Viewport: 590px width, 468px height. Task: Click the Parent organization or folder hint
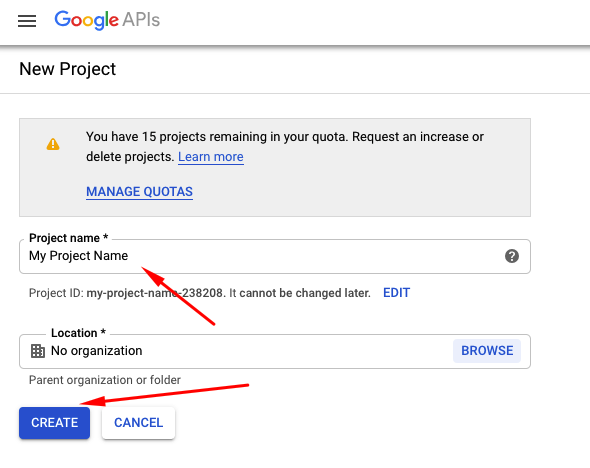click(105, 380)
